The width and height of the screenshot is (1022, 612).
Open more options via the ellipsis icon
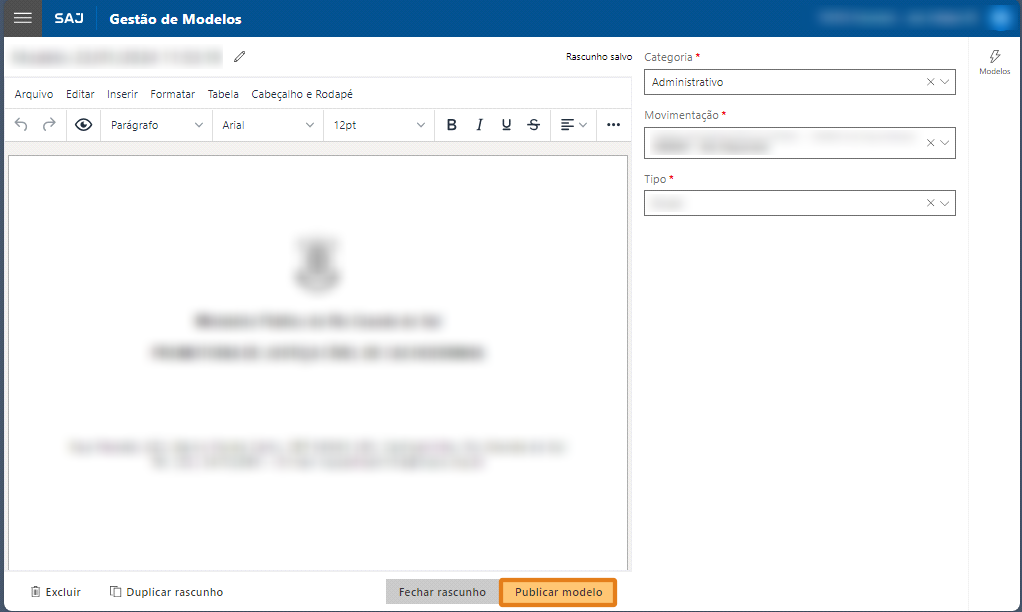[x=612, y=124]
